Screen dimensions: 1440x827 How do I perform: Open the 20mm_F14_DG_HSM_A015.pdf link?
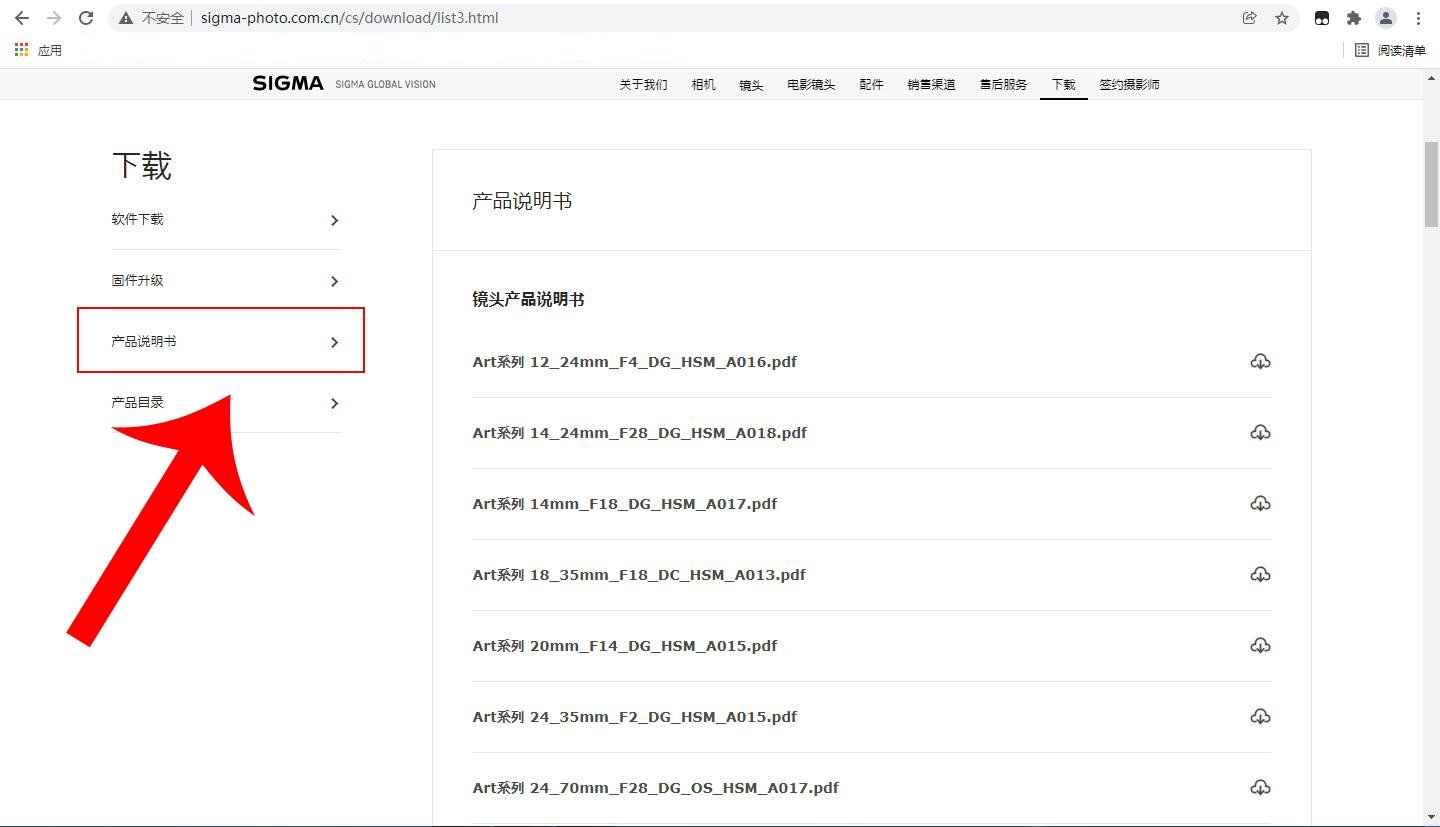(x=624, y=645)
